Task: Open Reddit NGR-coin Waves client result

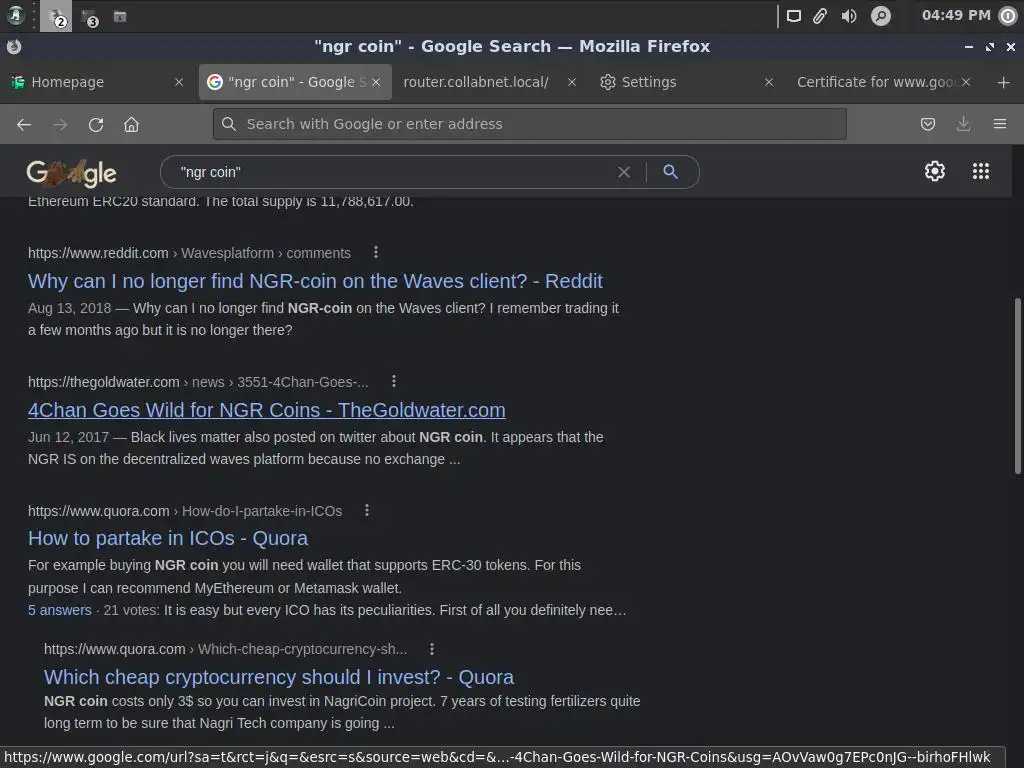Action: (315, 281)
